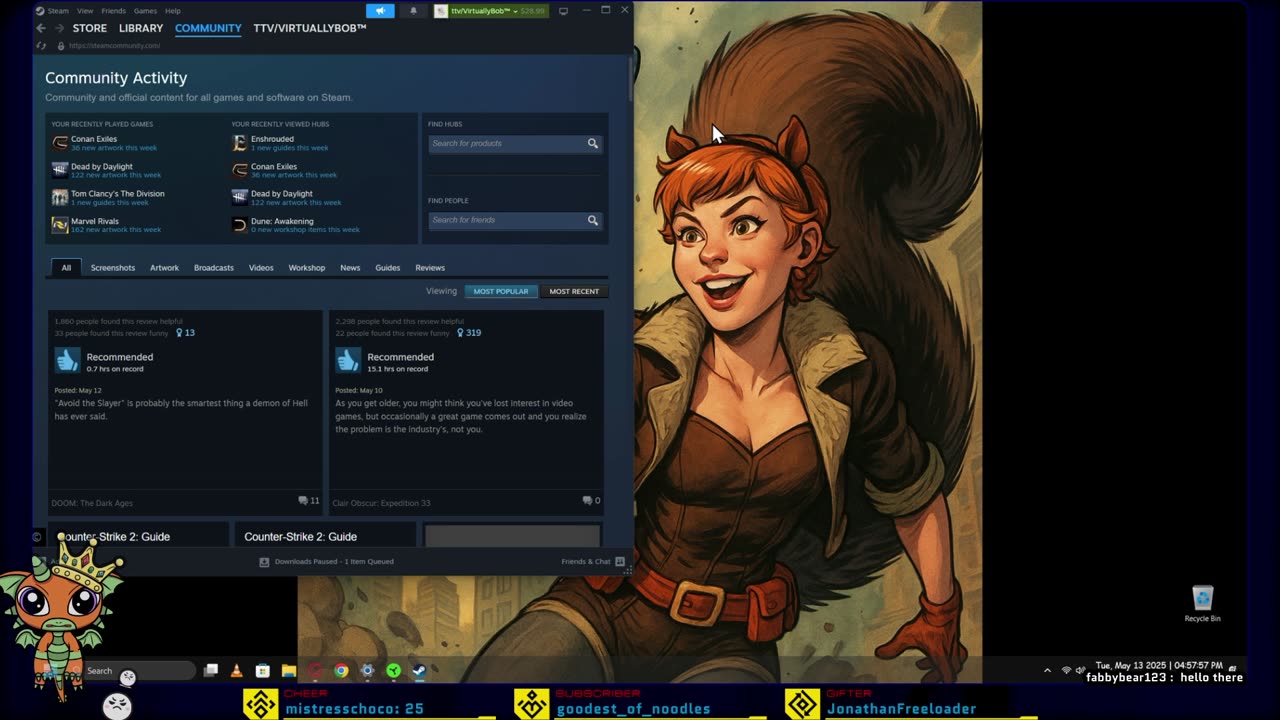Switch to the Videos tab
Image resolution: width=1280 pixels, height=720 pixels.
coord(261,268)
